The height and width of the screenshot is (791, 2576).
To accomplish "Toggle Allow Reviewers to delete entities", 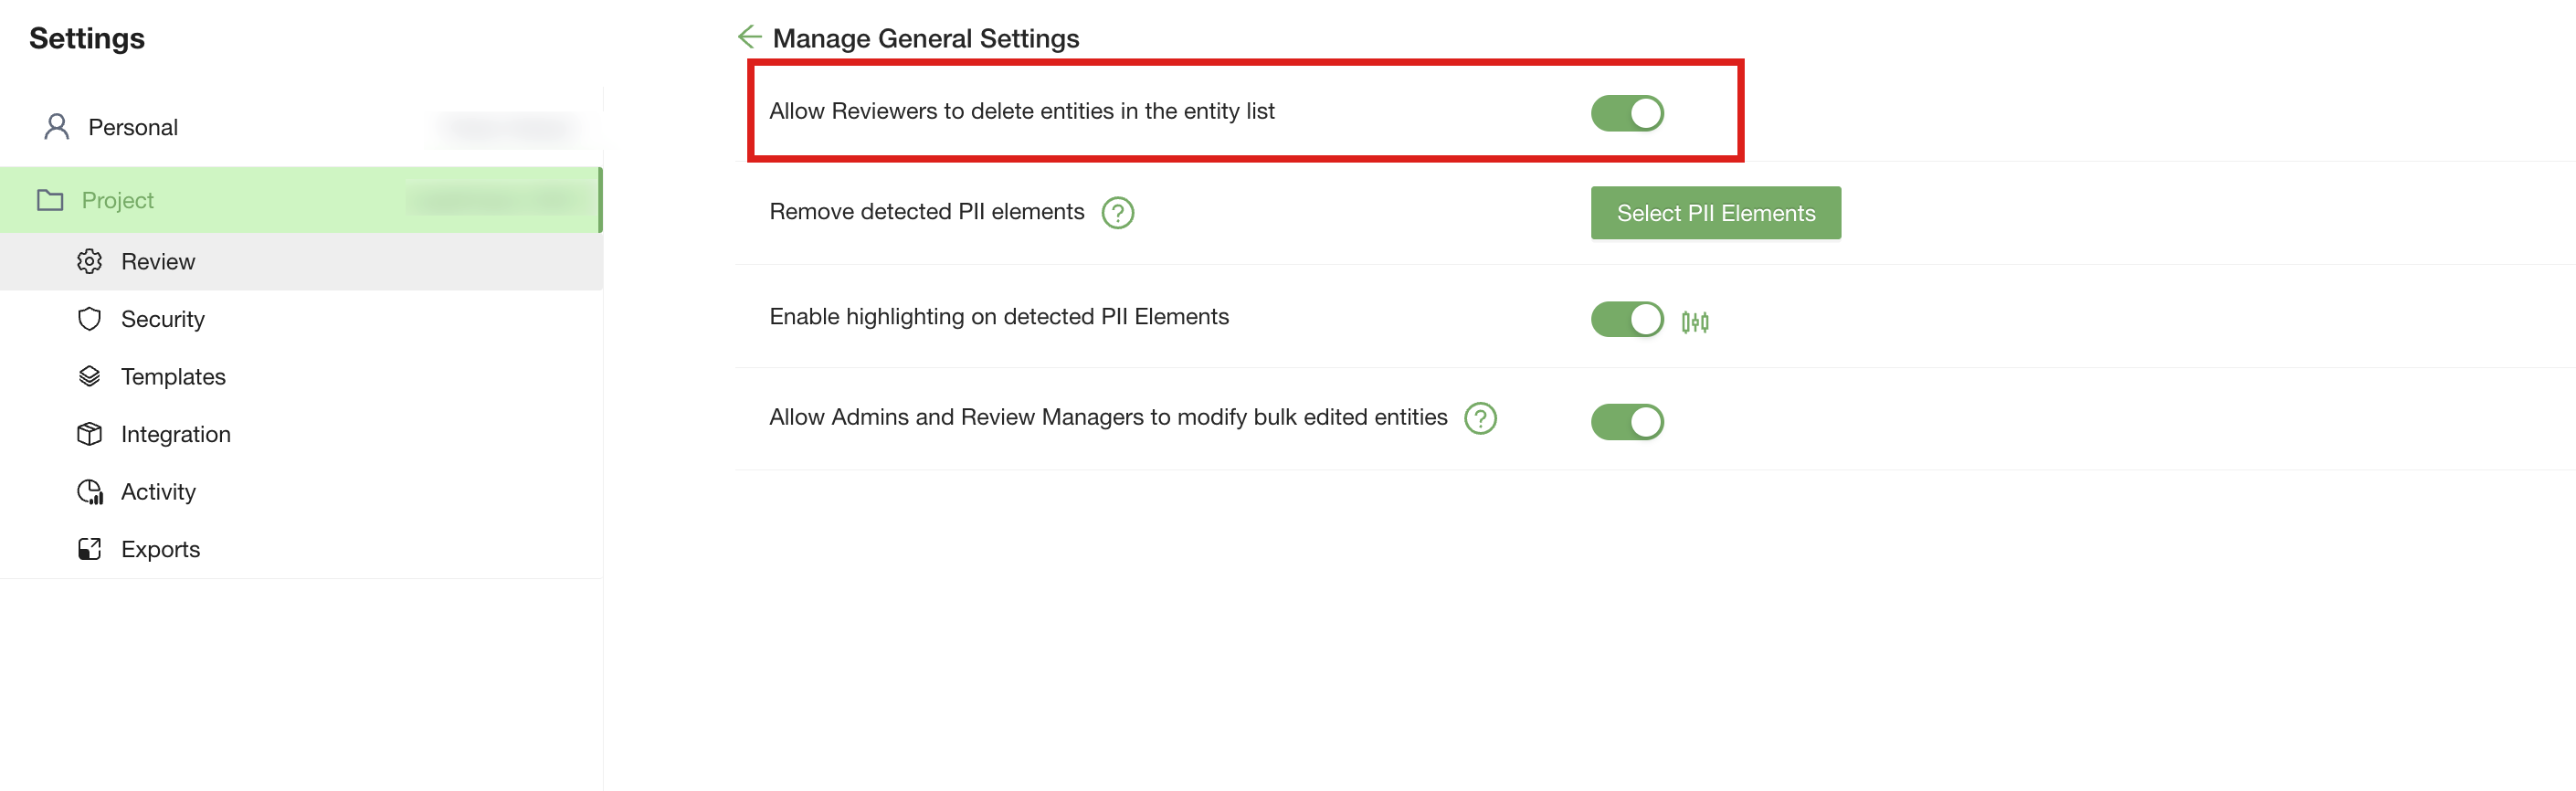I will coord(1627,113).
